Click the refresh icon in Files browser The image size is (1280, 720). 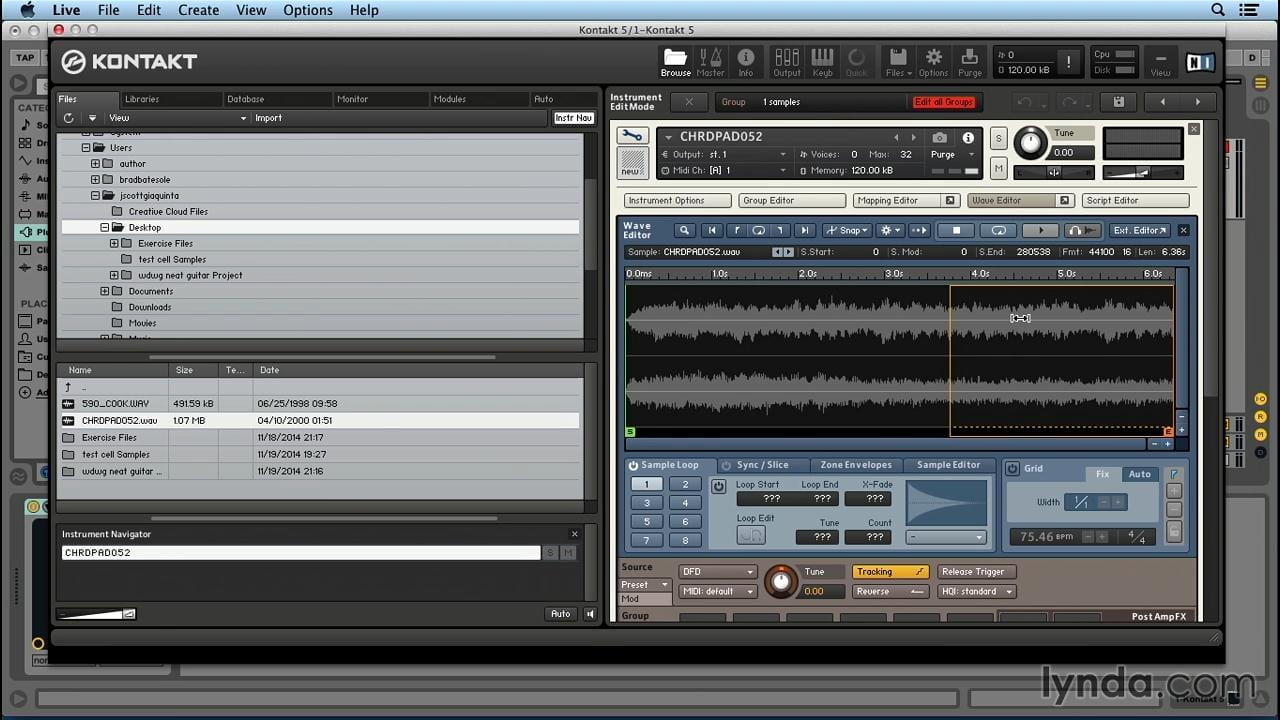point(68,118)
